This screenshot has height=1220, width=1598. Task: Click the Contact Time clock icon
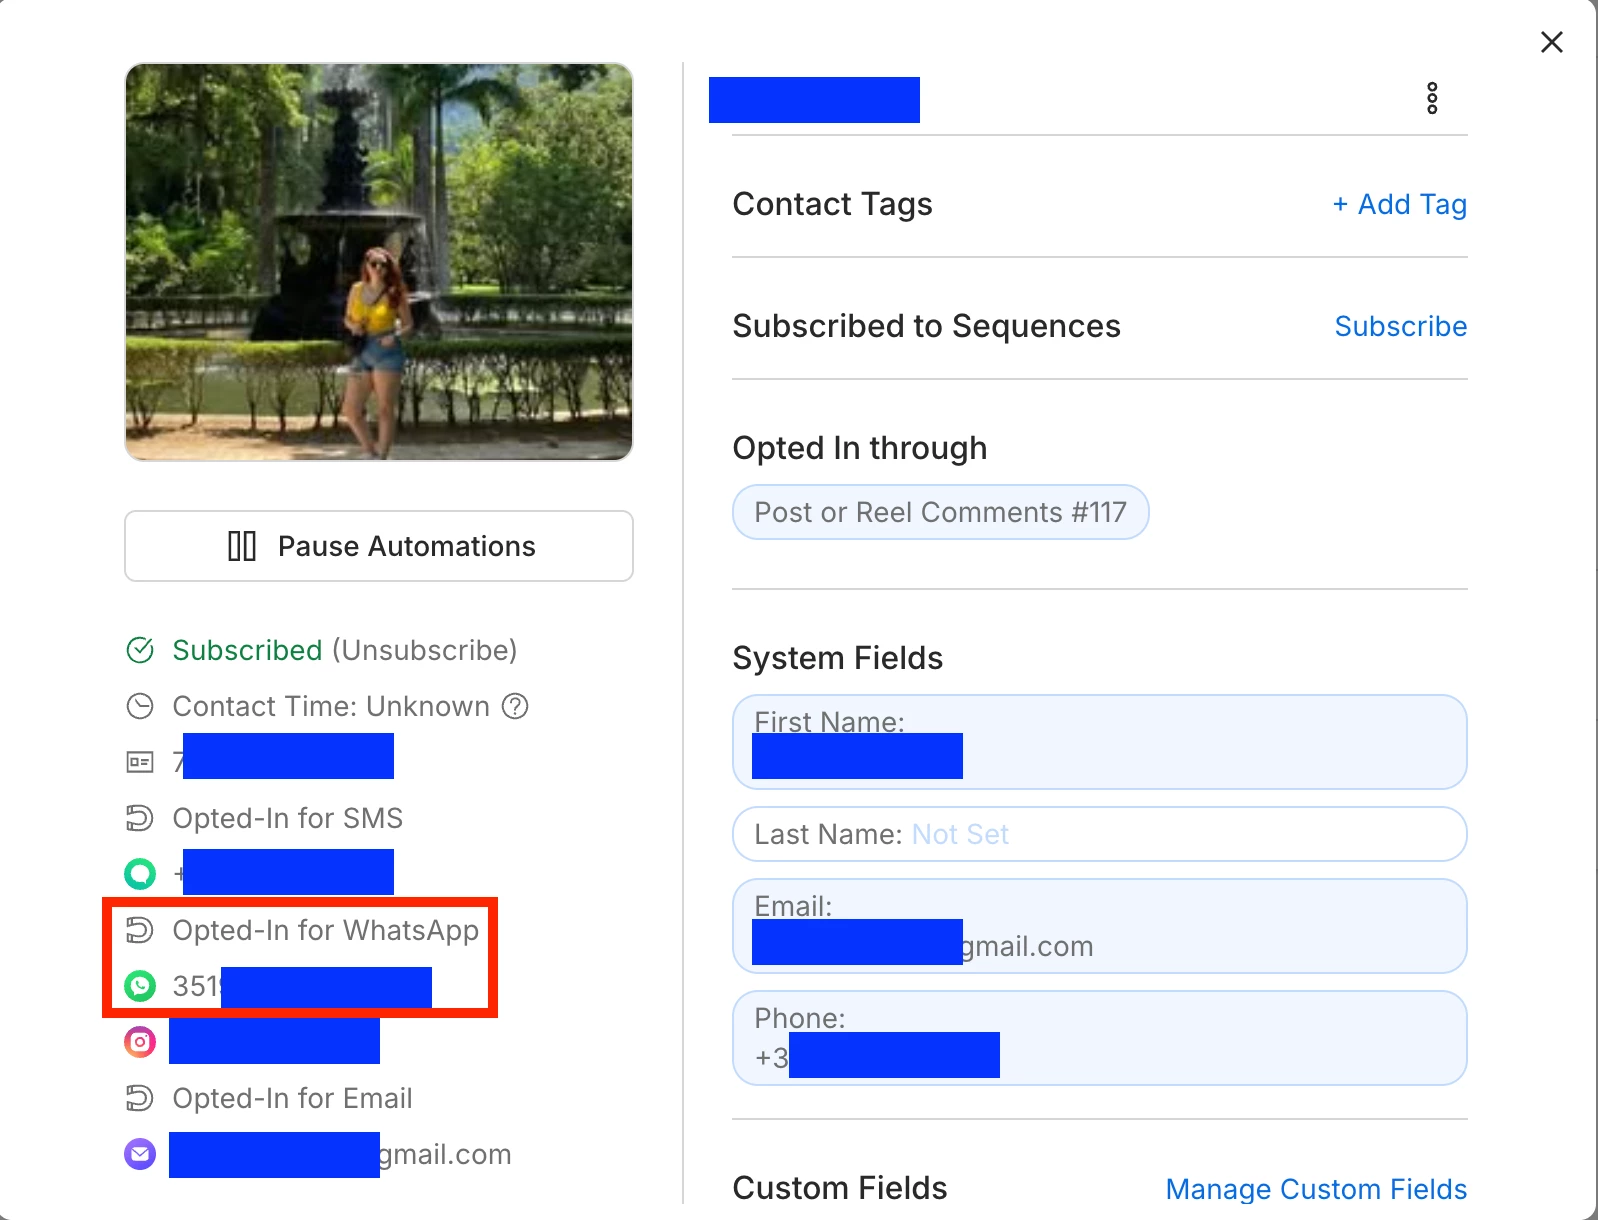(140, 707)
